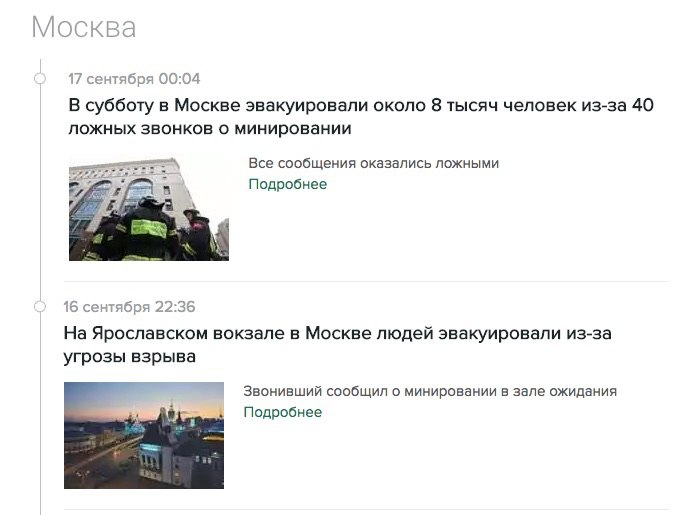Image resolution: width=689 pixels, height=515 pixels.
Task: Click the Москва section heading
Action: coord(83,27)
